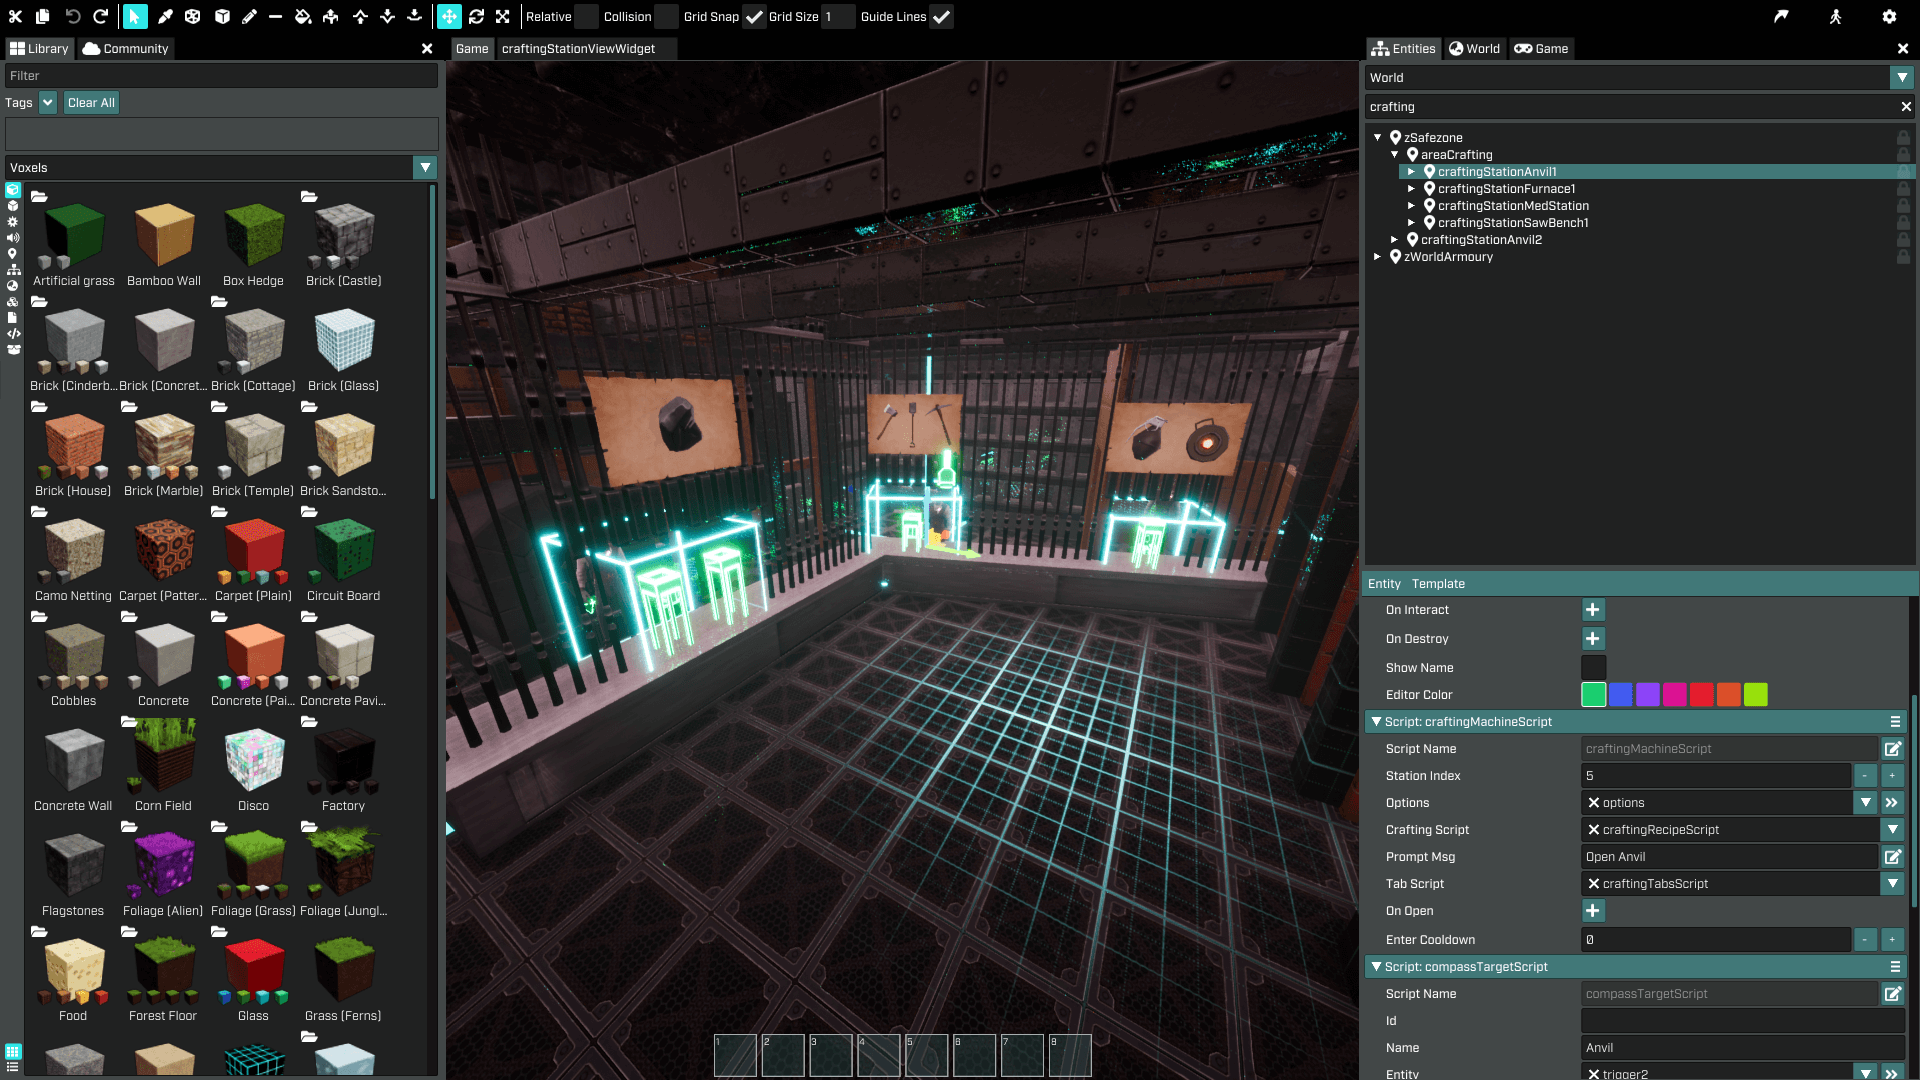Click the Clear All tags button

[91, 102]
